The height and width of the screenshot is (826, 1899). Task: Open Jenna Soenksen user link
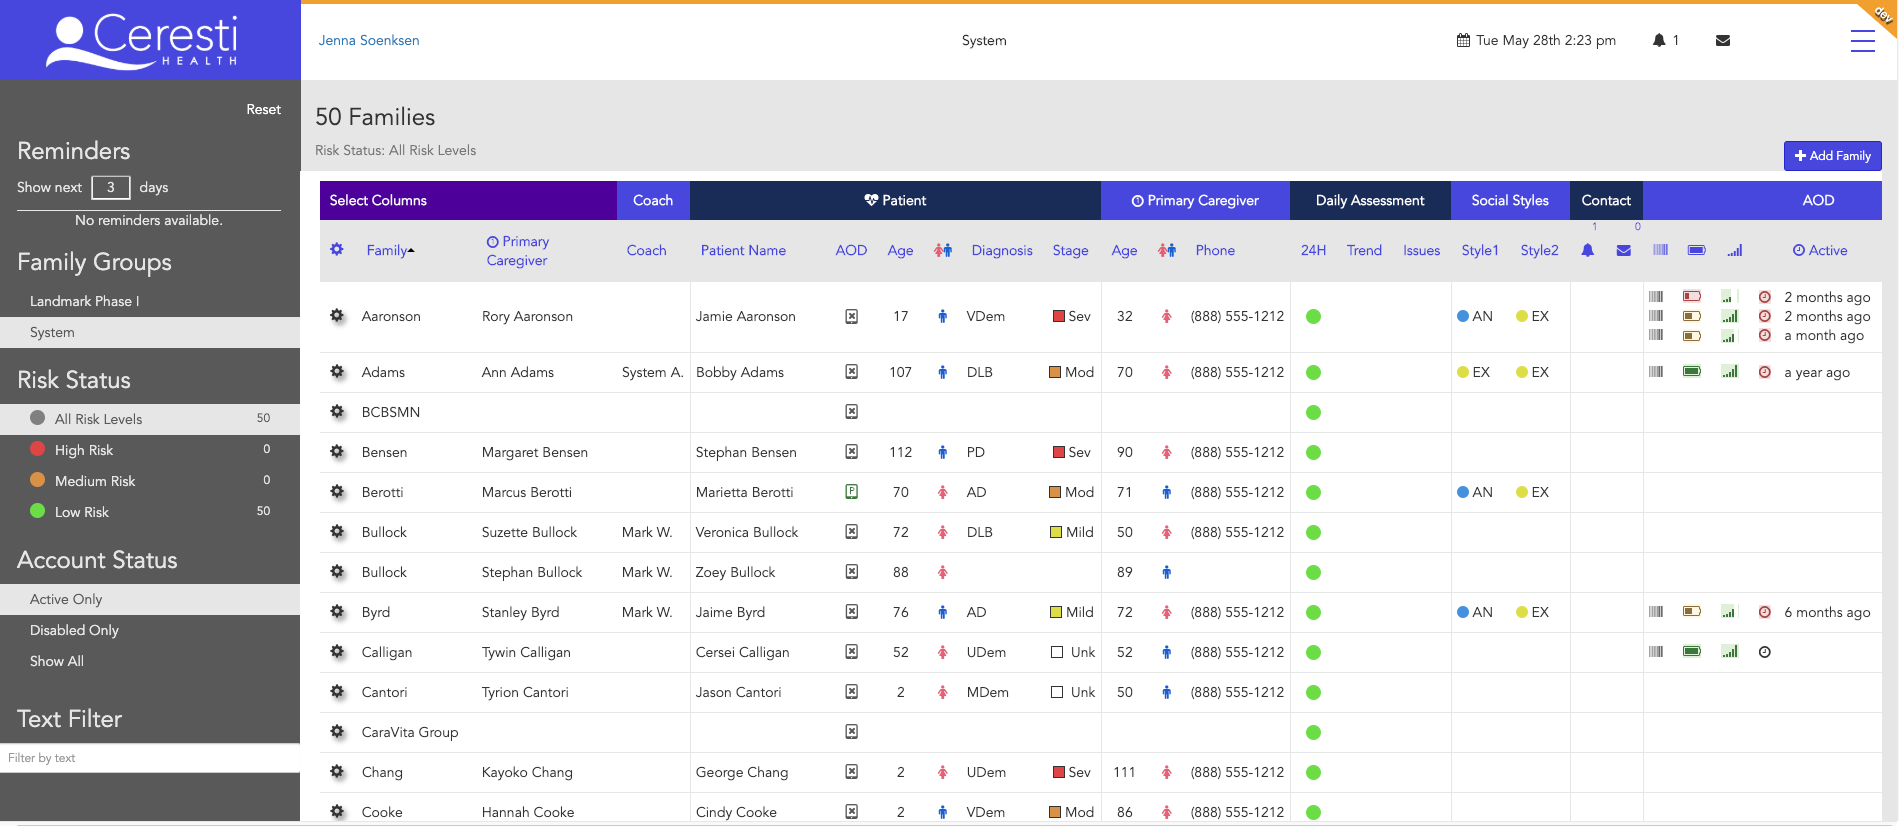[369, 40]
